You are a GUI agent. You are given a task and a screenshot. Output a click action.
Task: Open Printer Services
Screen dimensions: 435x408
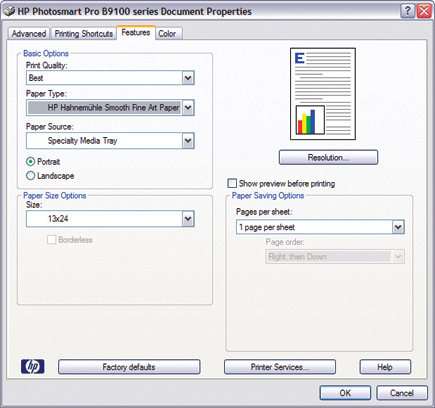point(280,367)
